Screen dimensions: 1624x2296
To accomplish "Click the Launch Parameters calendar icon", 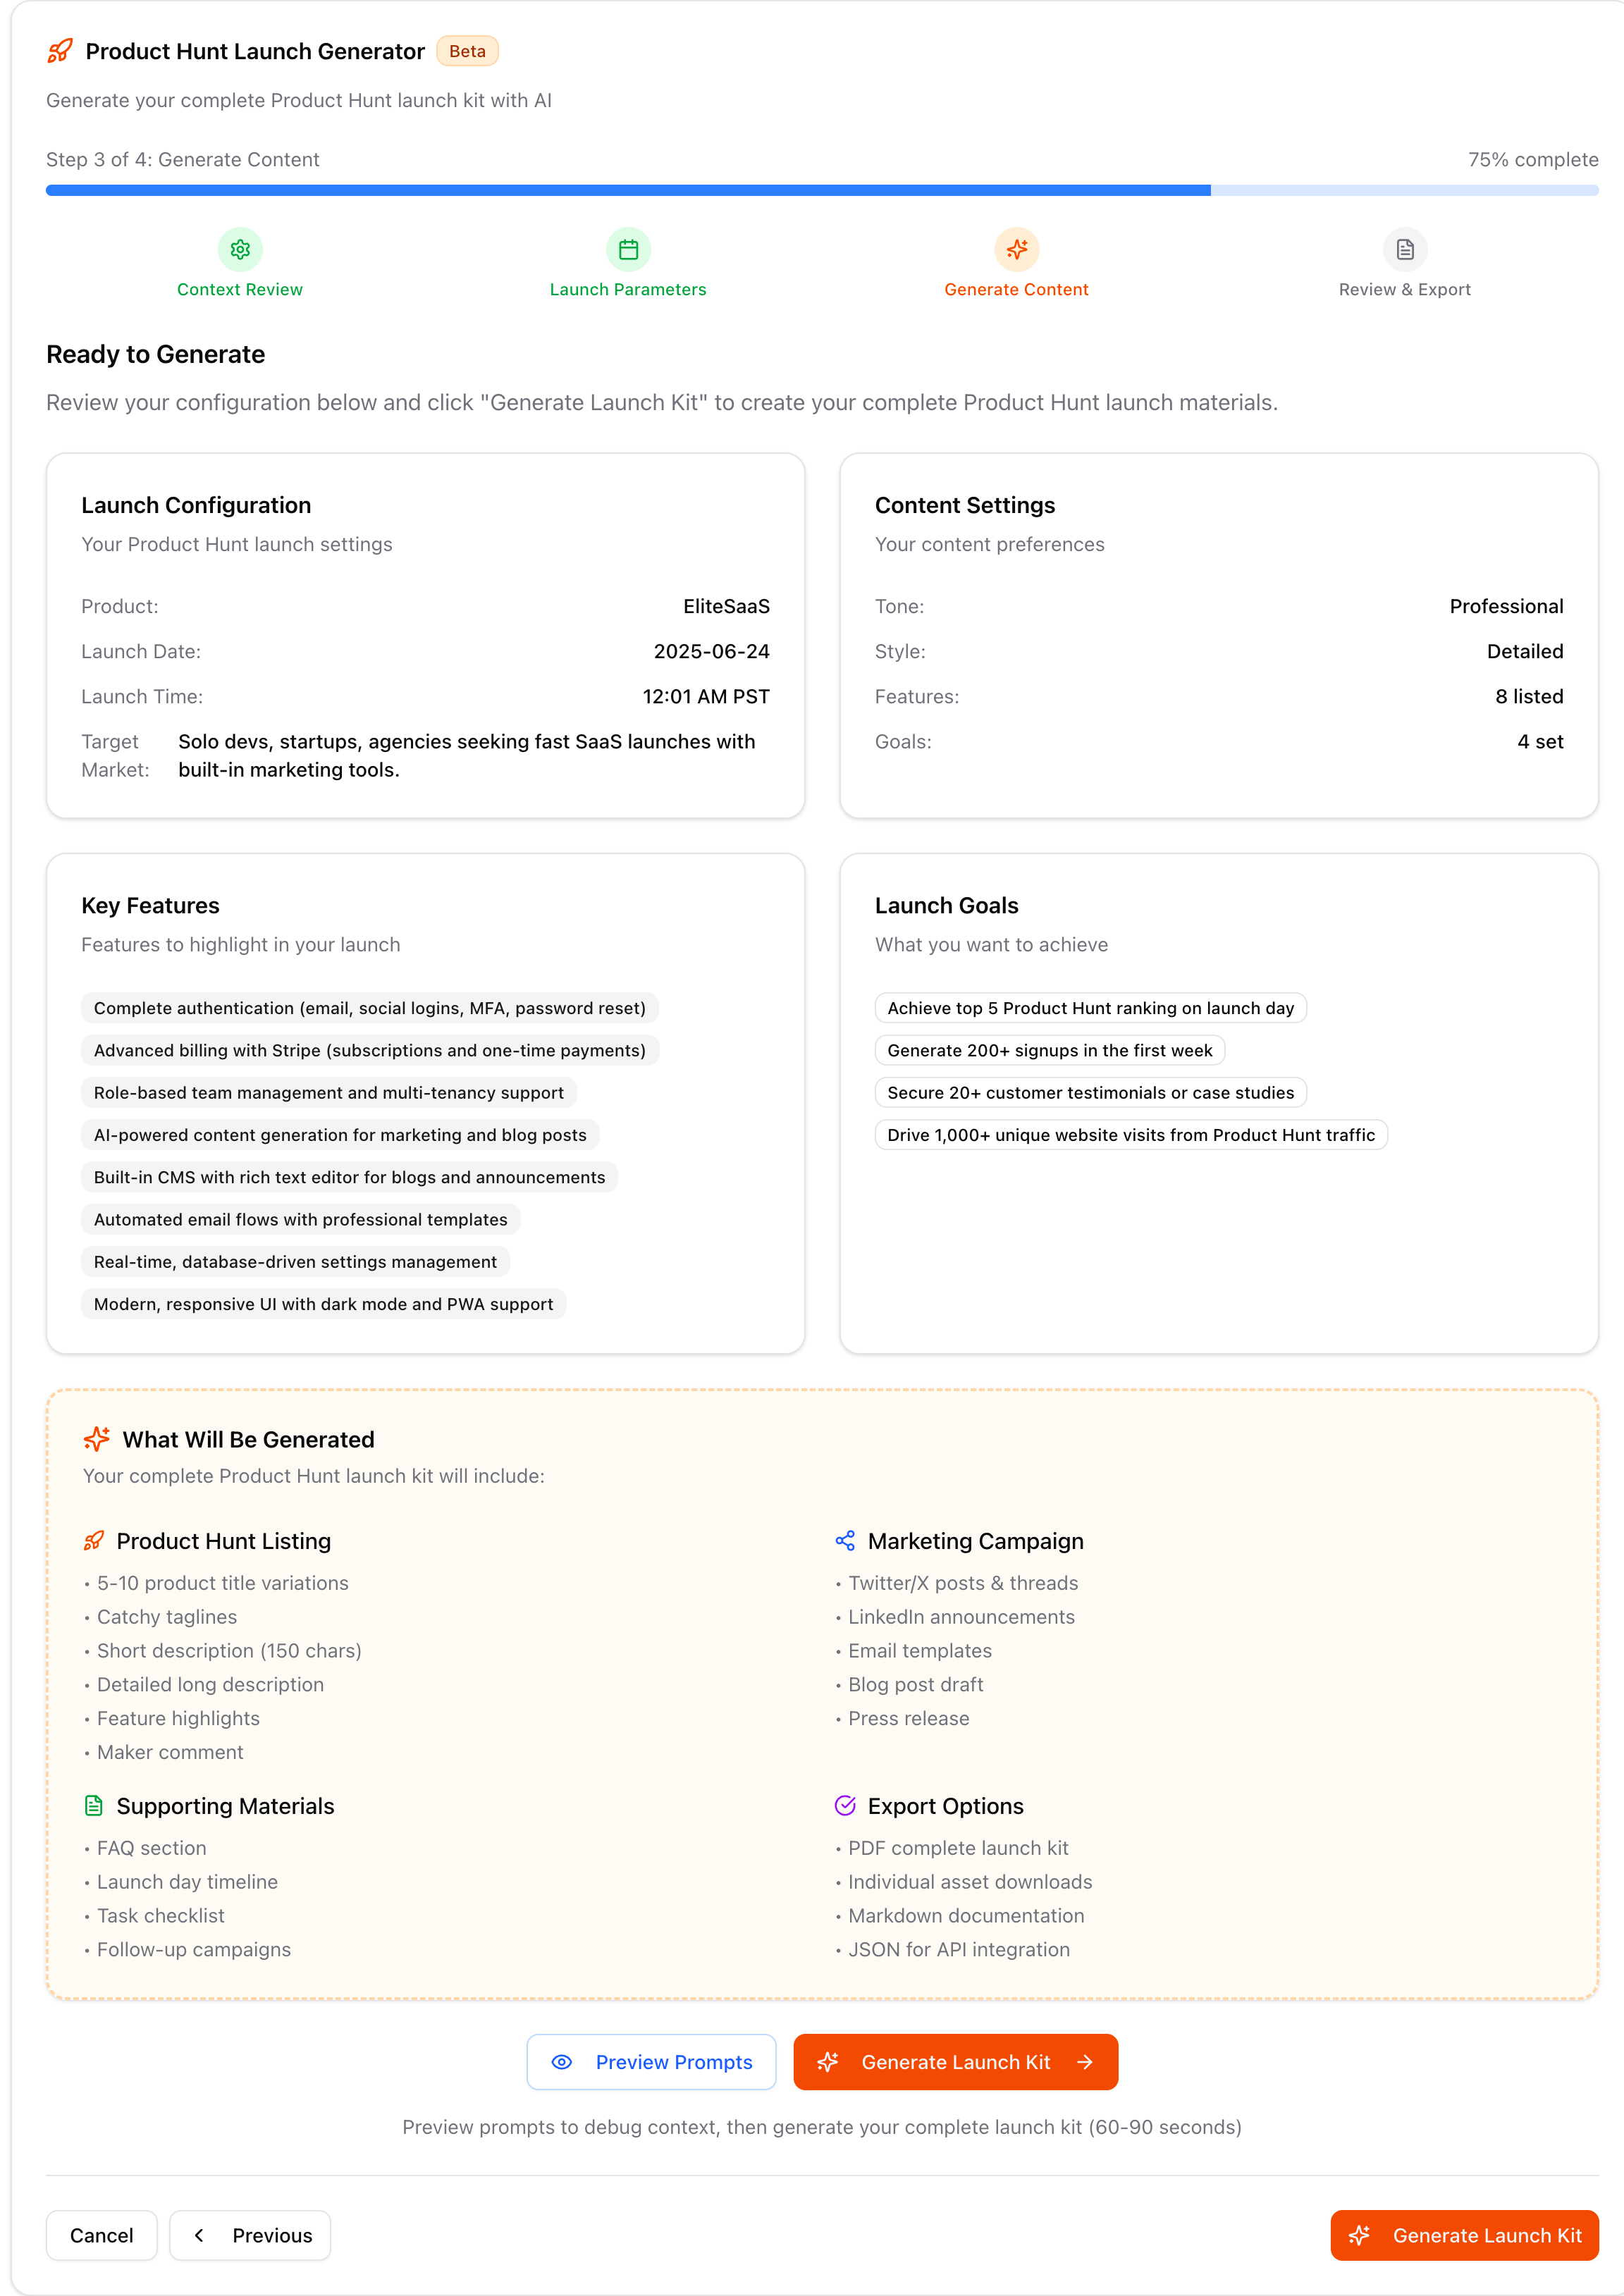I will tap(627, 250).
